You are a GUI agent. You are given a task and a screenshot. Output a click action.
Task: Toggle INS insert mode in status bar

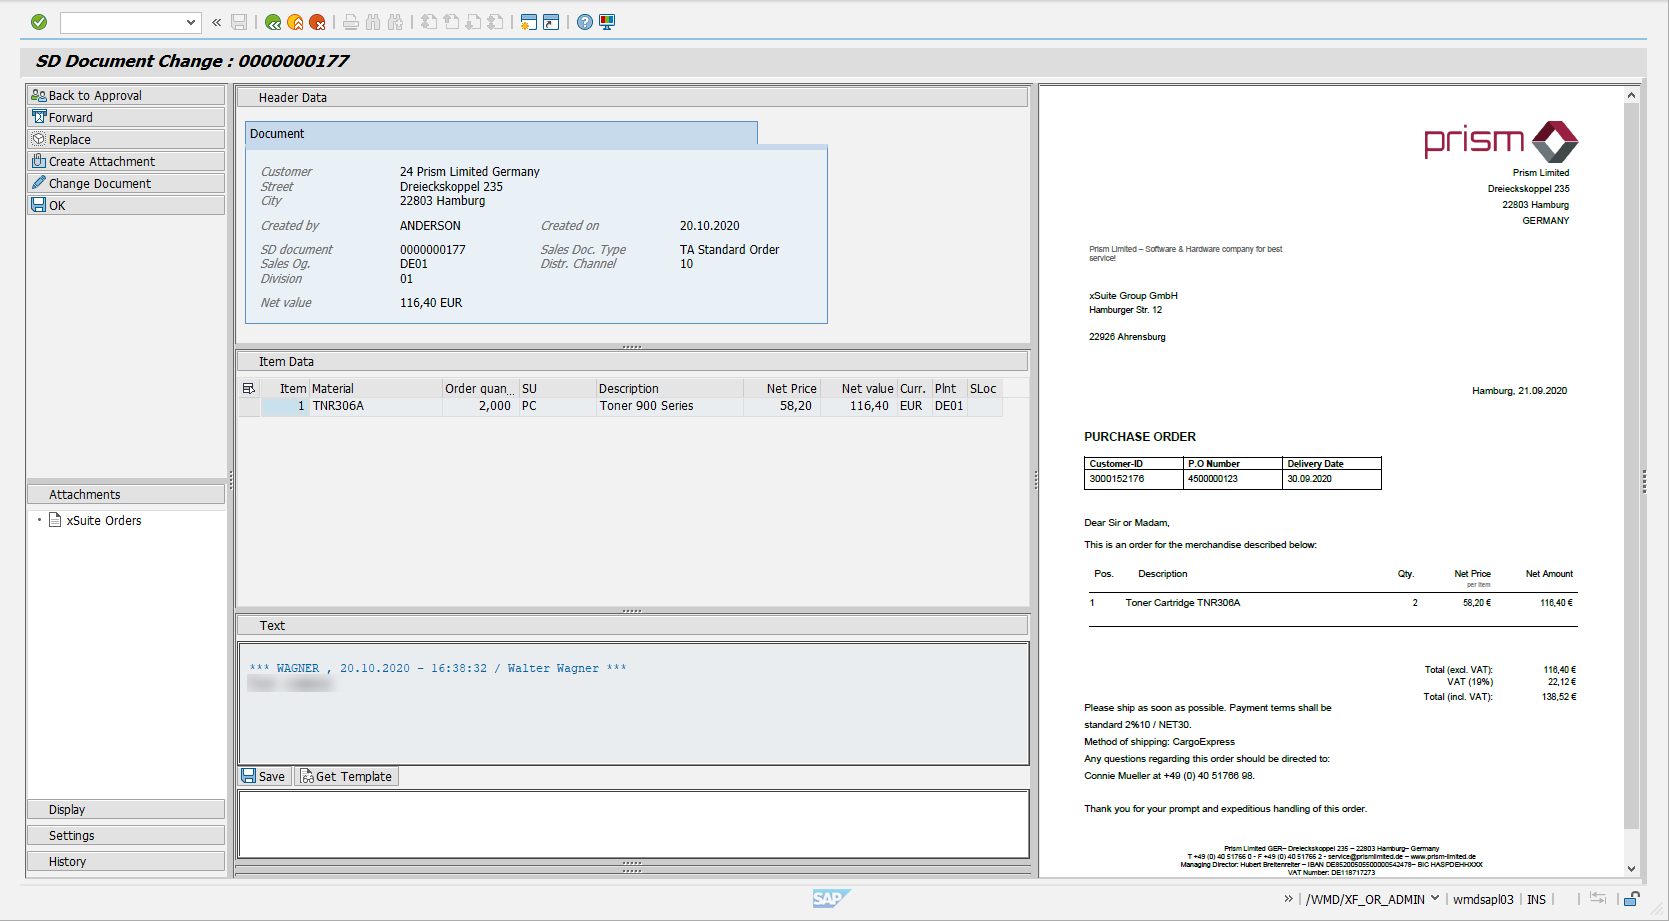point(1536,900)
